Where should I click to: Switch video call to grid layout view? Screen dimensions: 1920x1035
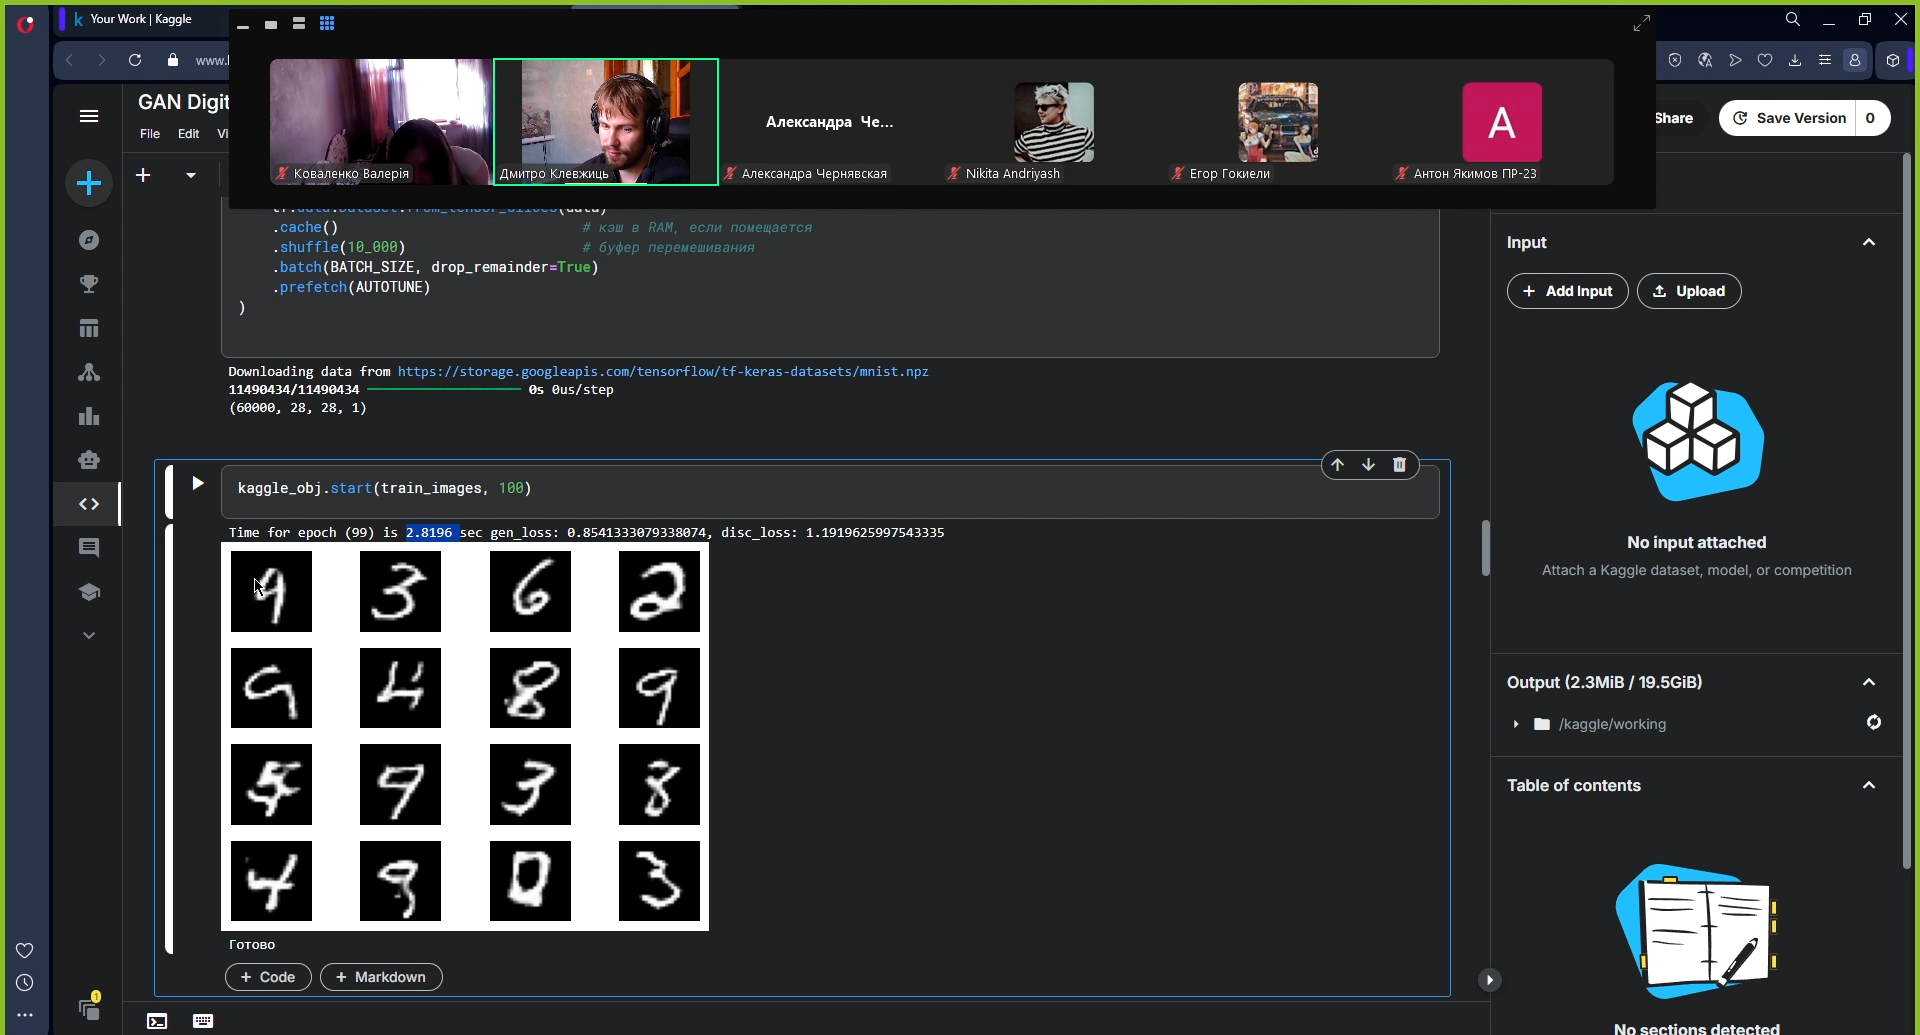pyautogui.click(x=327, y=24)
